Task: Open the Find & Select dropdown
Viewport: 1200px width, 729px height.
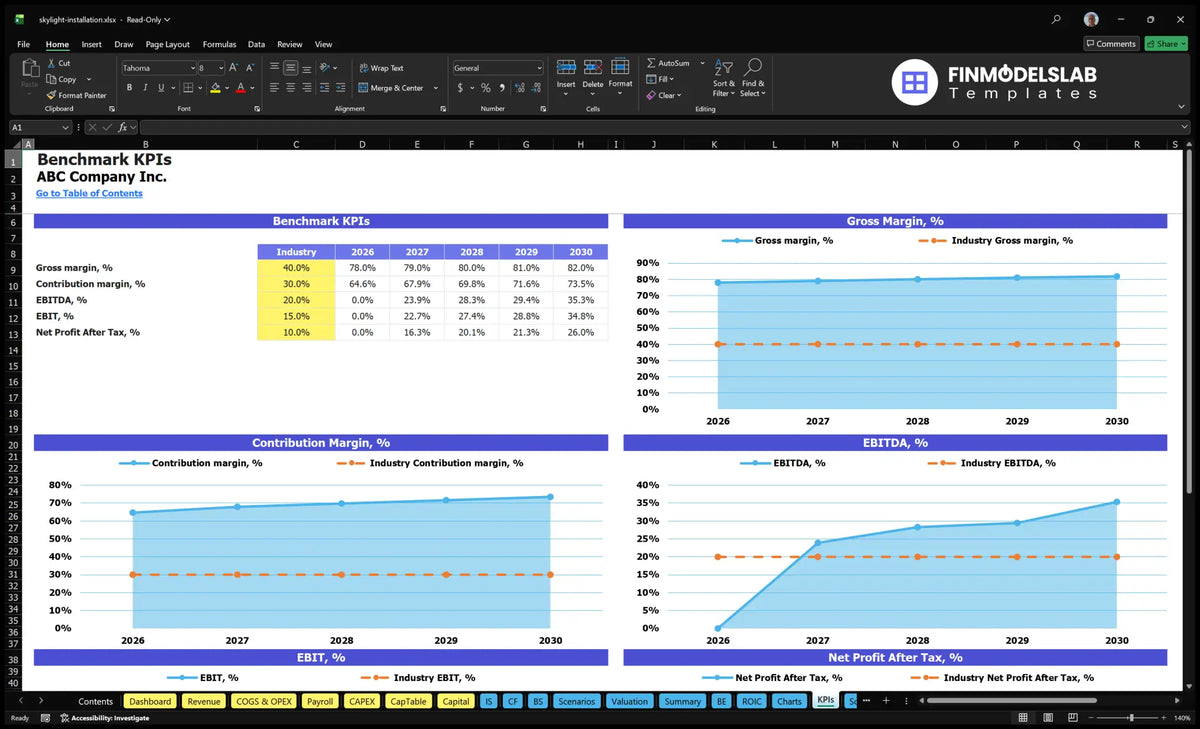Action: (x=753, y=76)
